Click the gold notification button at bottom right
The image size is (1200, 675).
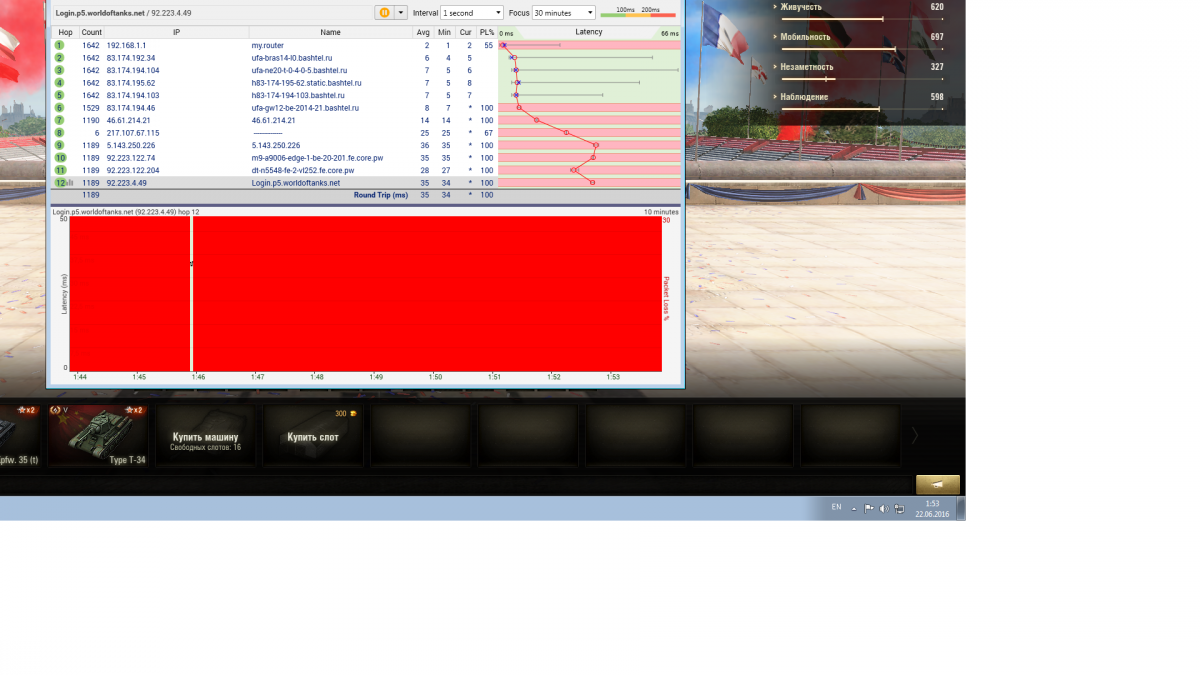pyautogui.click(x=938, y=485)
